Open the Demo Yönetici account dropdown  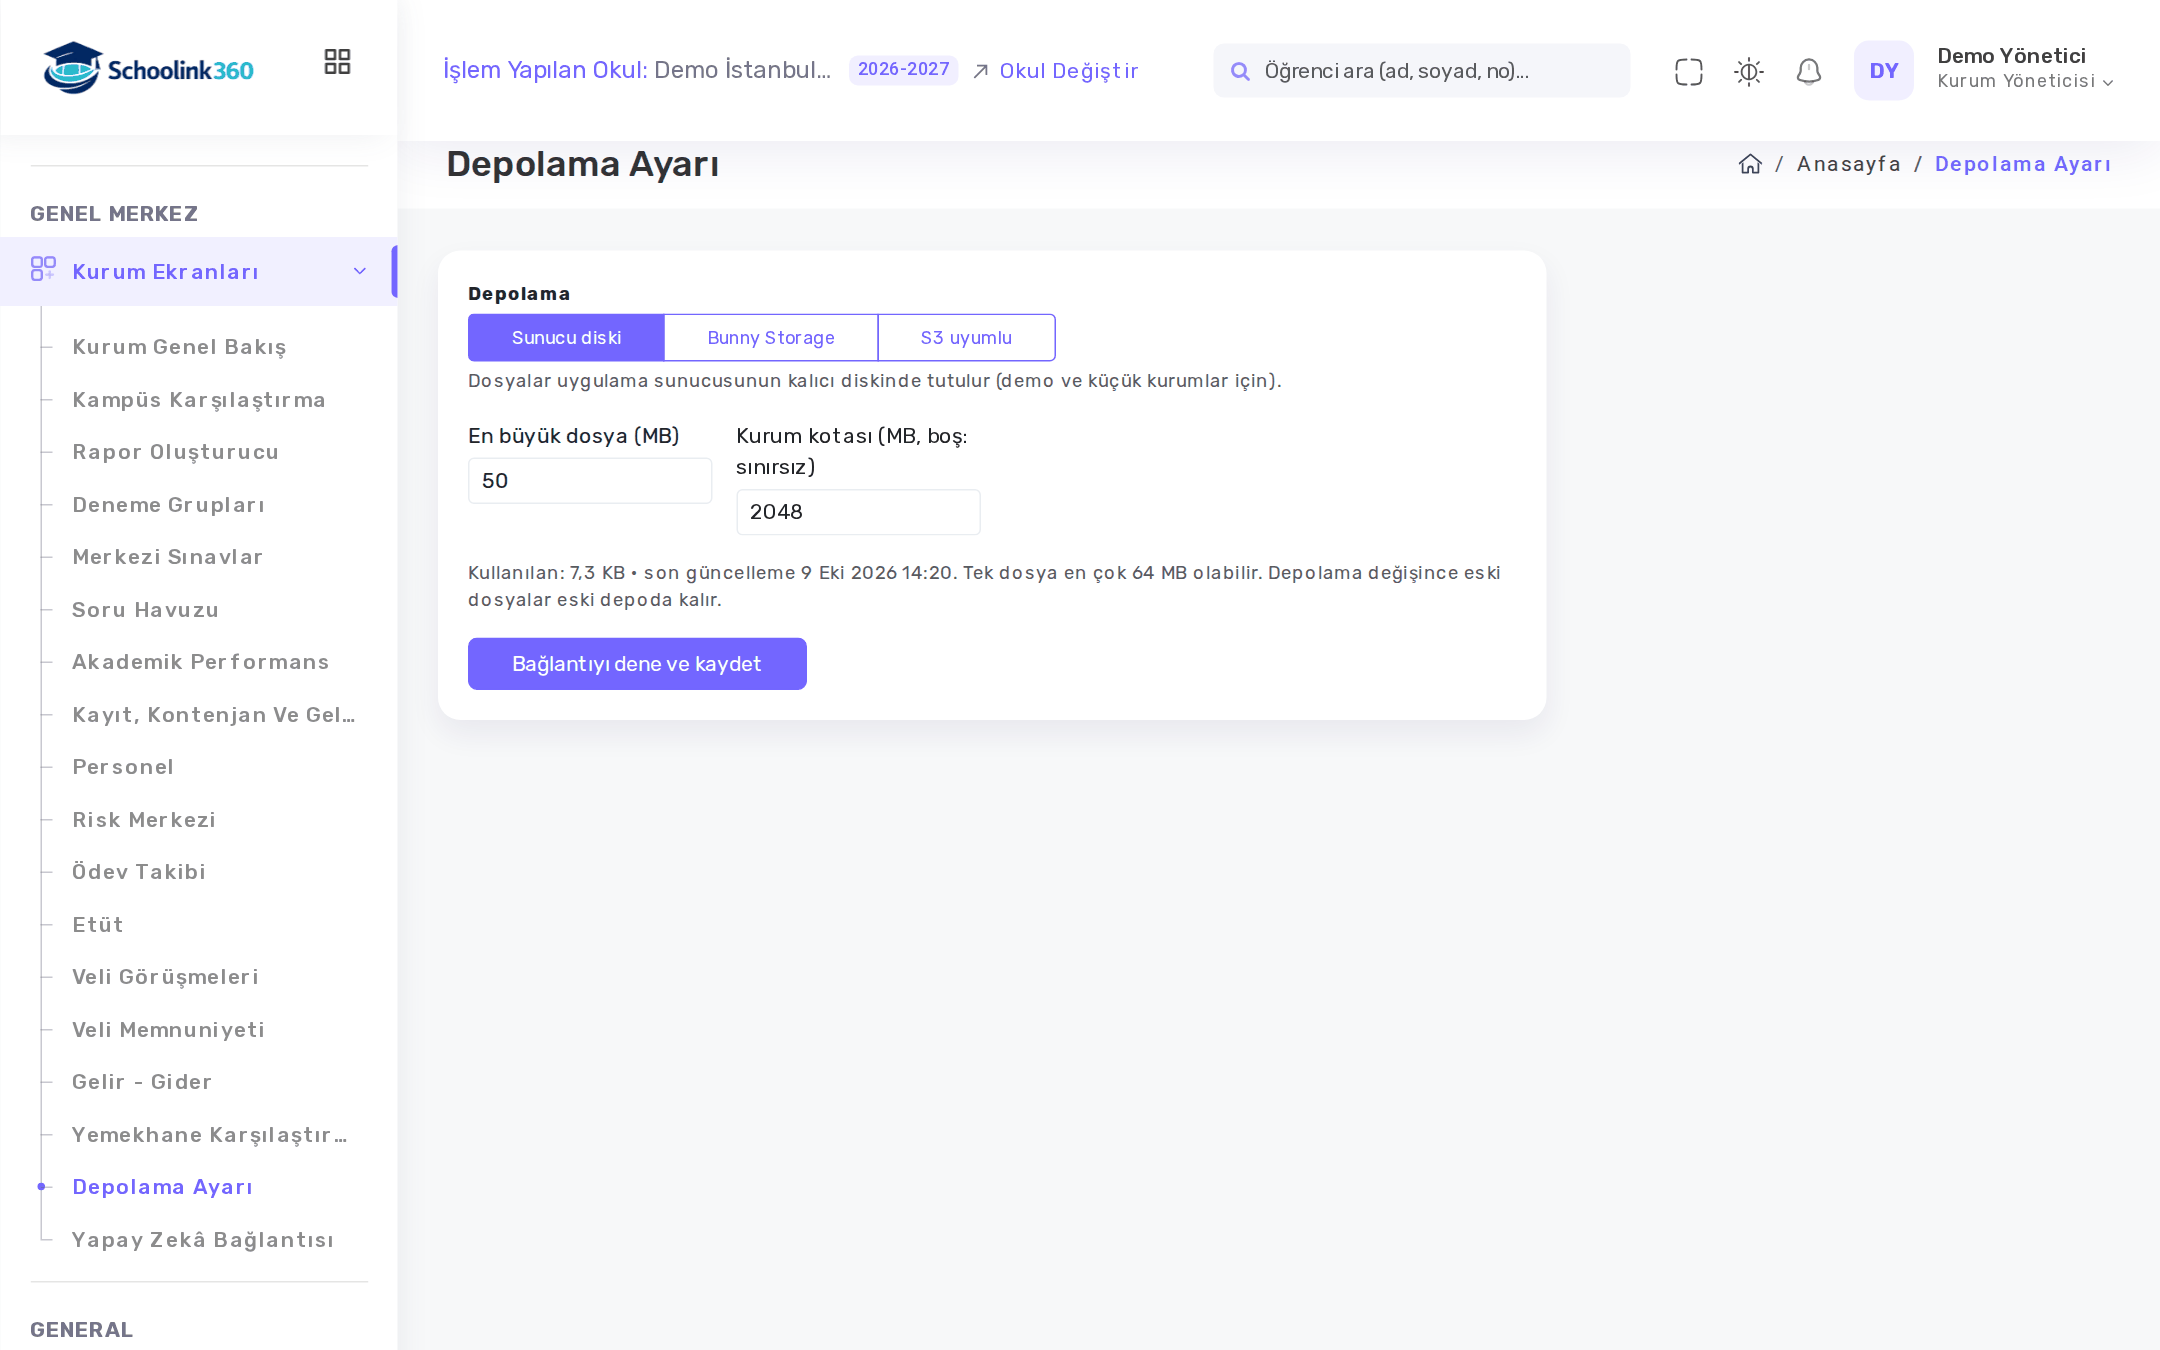point(2024,68)
